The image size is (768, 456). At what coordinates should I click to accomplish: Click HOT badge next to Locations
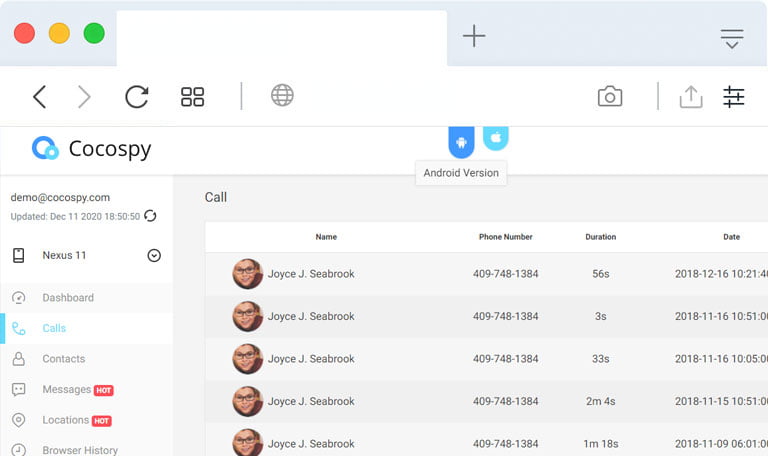pos(102,421)
